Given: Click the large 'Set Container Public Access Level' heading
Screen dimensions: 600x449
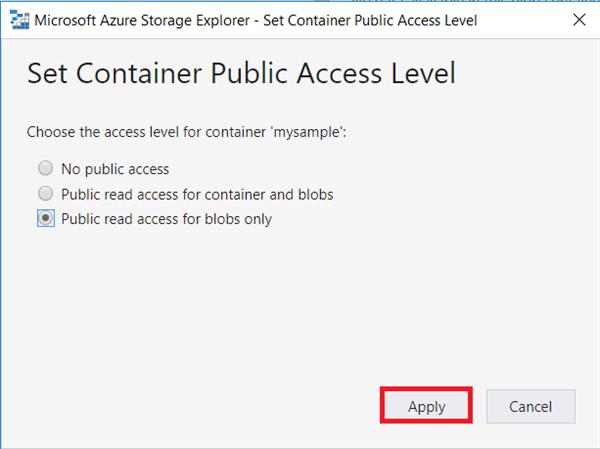Looking at the screenshot, I should 241,73.
